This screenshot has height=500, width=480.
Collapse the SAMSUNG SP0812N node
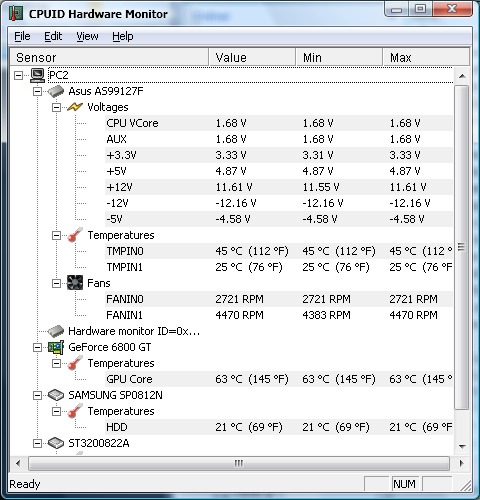pyautogui.click(x=38, y=396)
